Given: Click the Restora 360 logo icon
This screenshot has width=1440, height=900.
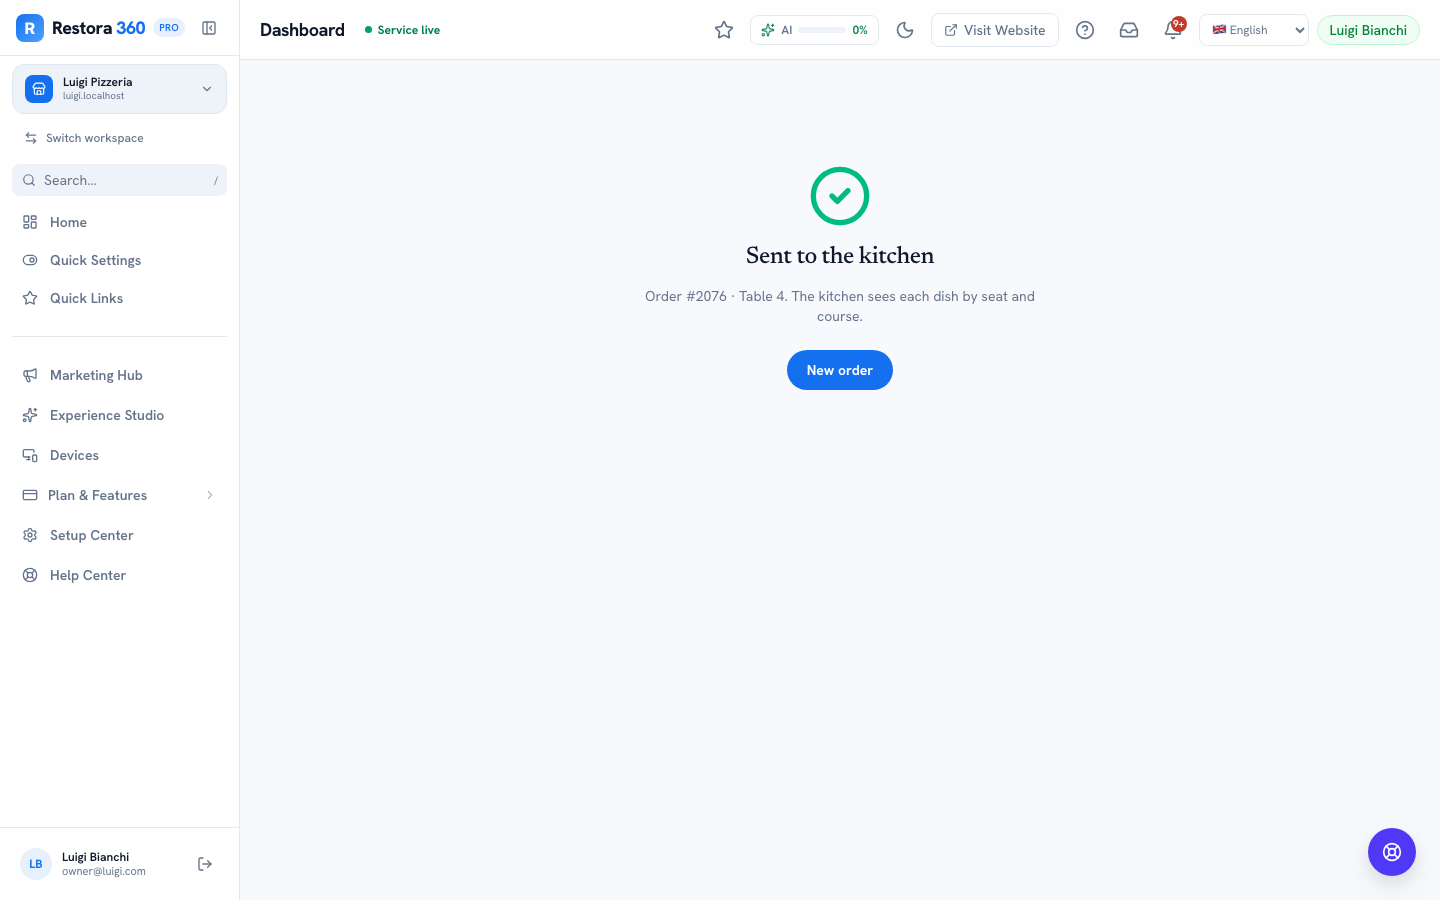Looking at the screenshot, I should click(30, 28).
